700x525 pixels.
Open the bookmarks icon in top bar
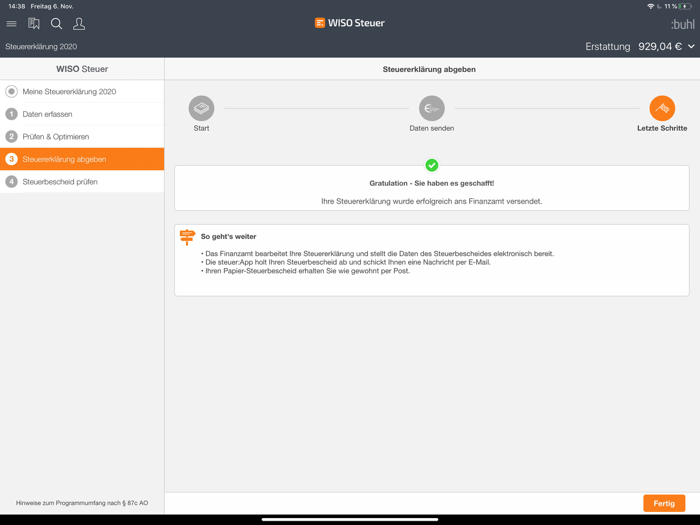(34, 24)
